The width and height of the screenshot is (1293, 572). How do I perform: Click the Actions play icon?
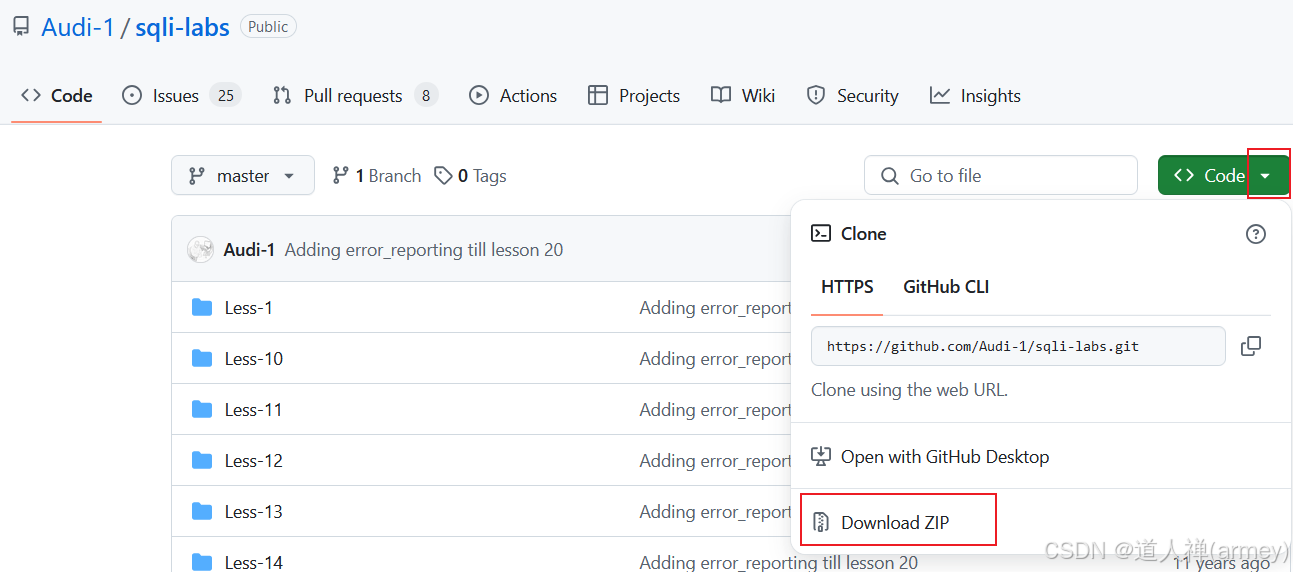click(x=479, y=96)
